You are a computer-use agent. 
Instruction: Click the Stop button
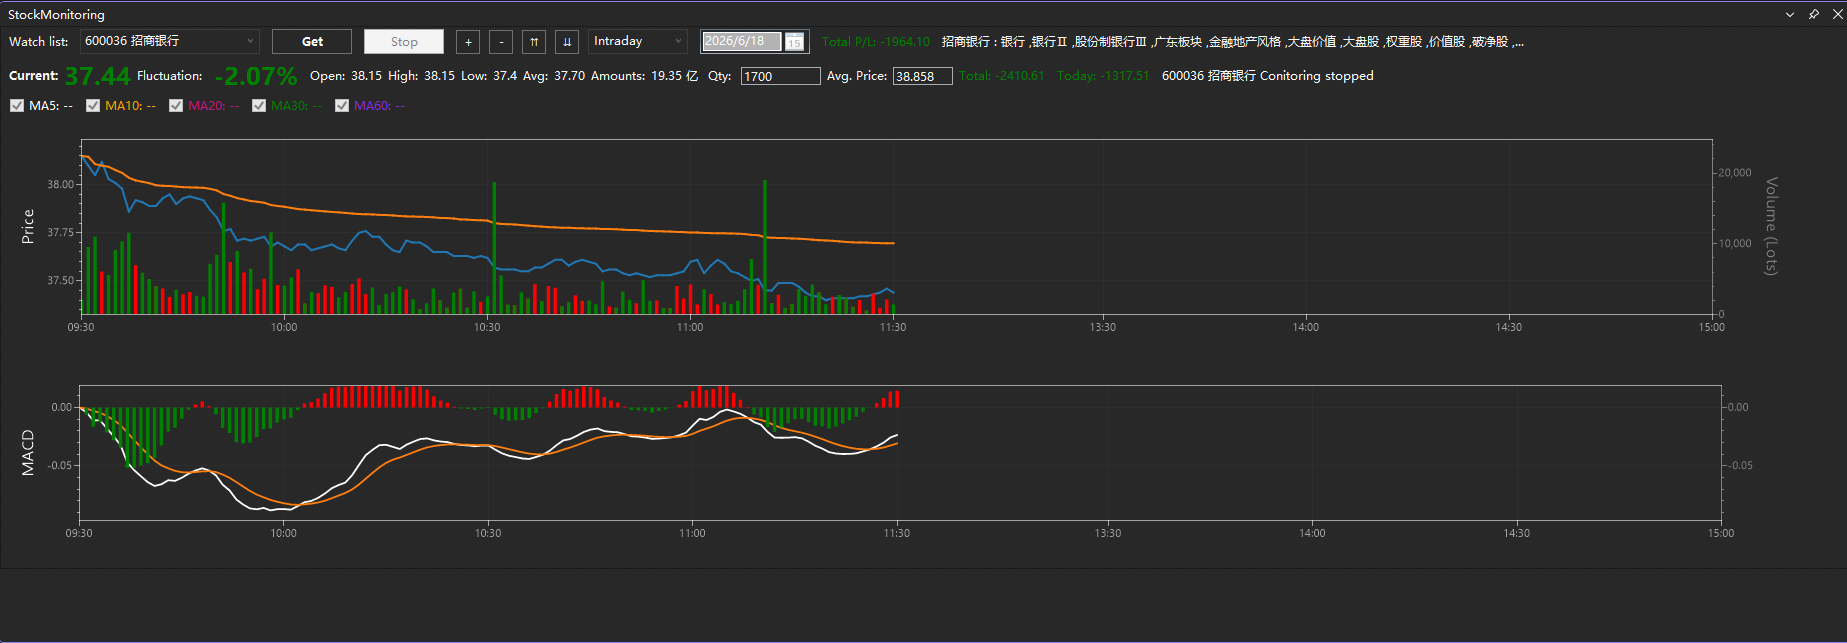404,42
